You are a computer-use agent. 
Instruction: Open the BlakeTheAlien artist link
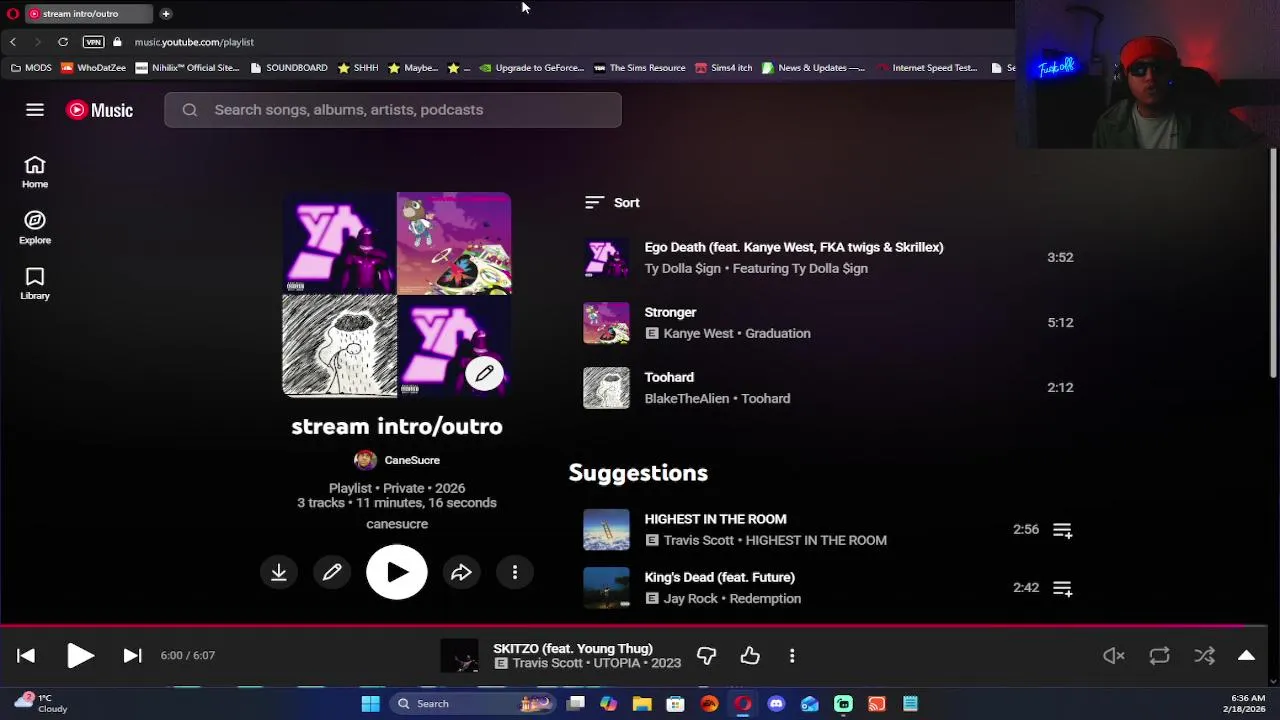click(x=686, y=398)
